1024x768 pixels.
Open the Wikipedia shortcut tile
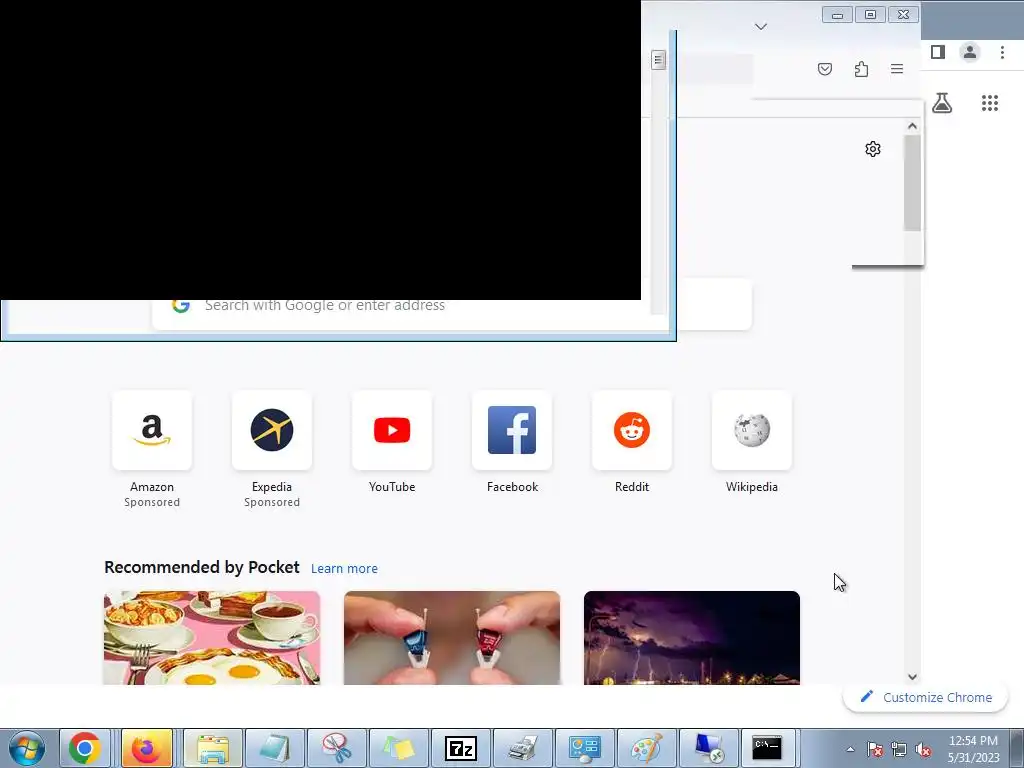click(x=752, y=430)
